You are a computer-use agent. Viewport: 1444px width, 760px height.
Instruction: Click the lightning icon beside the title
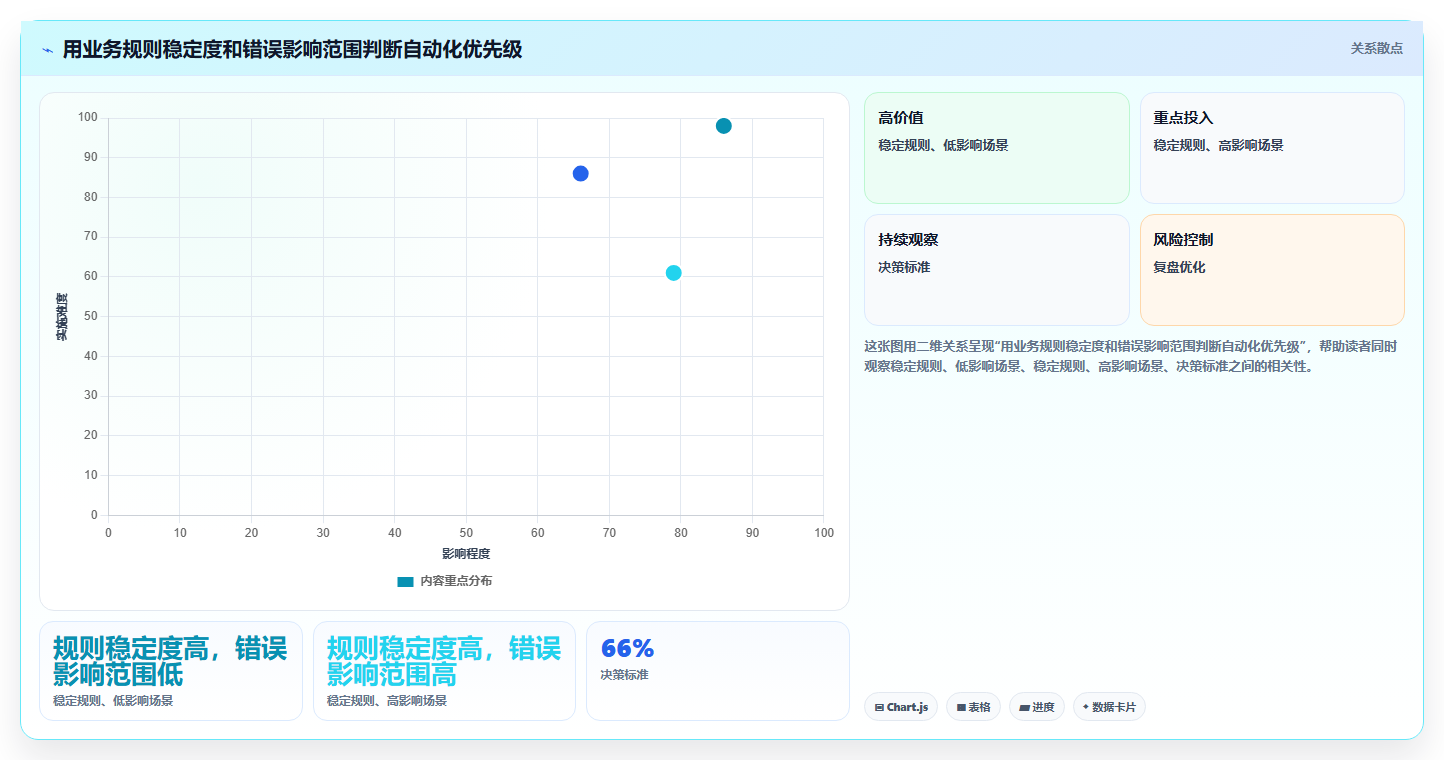[x=48, y=50]
